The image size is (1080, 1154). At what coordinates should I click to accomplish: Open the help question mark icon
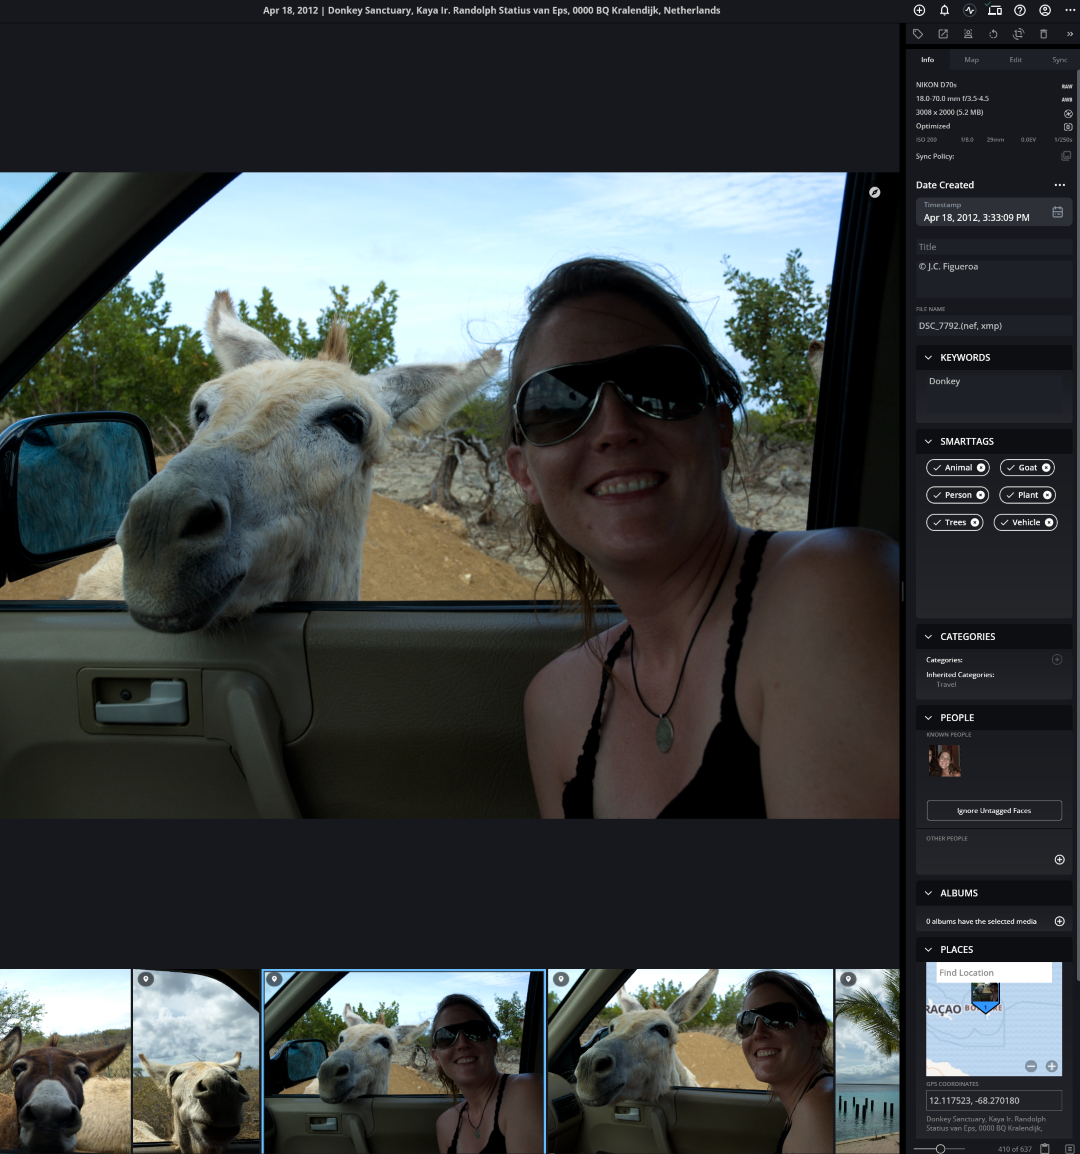coord(1020,10)
